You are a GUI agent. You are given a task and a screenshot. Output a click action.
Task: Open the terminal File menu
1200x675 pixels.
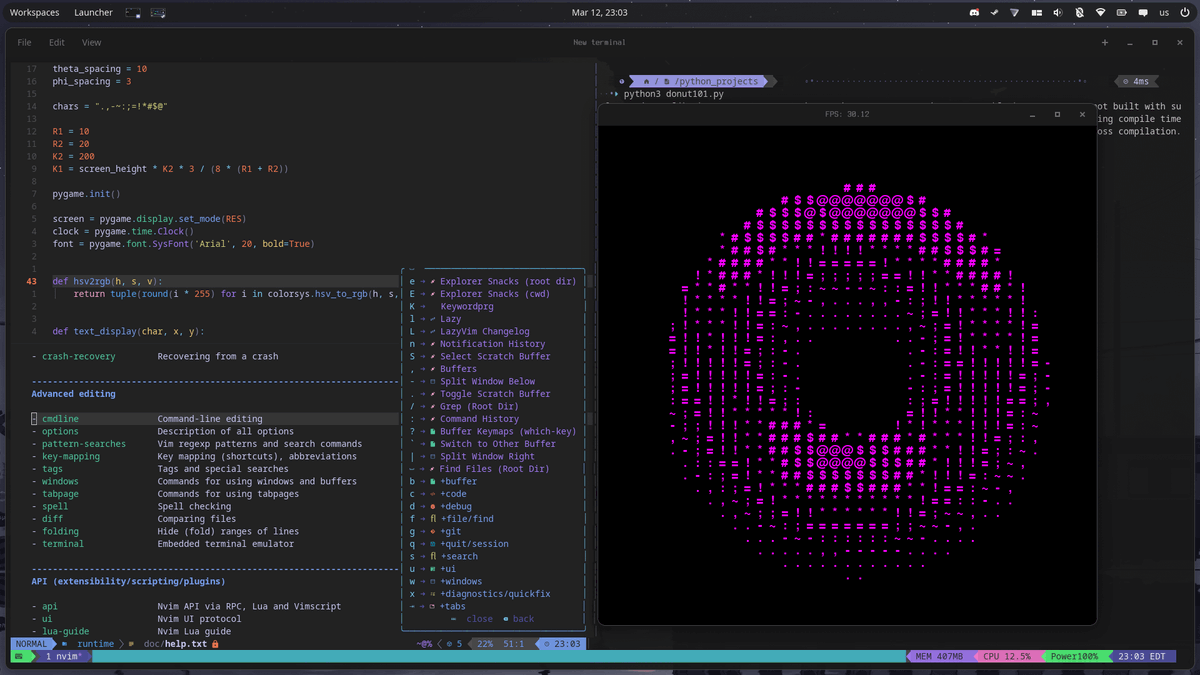point(24,43)
